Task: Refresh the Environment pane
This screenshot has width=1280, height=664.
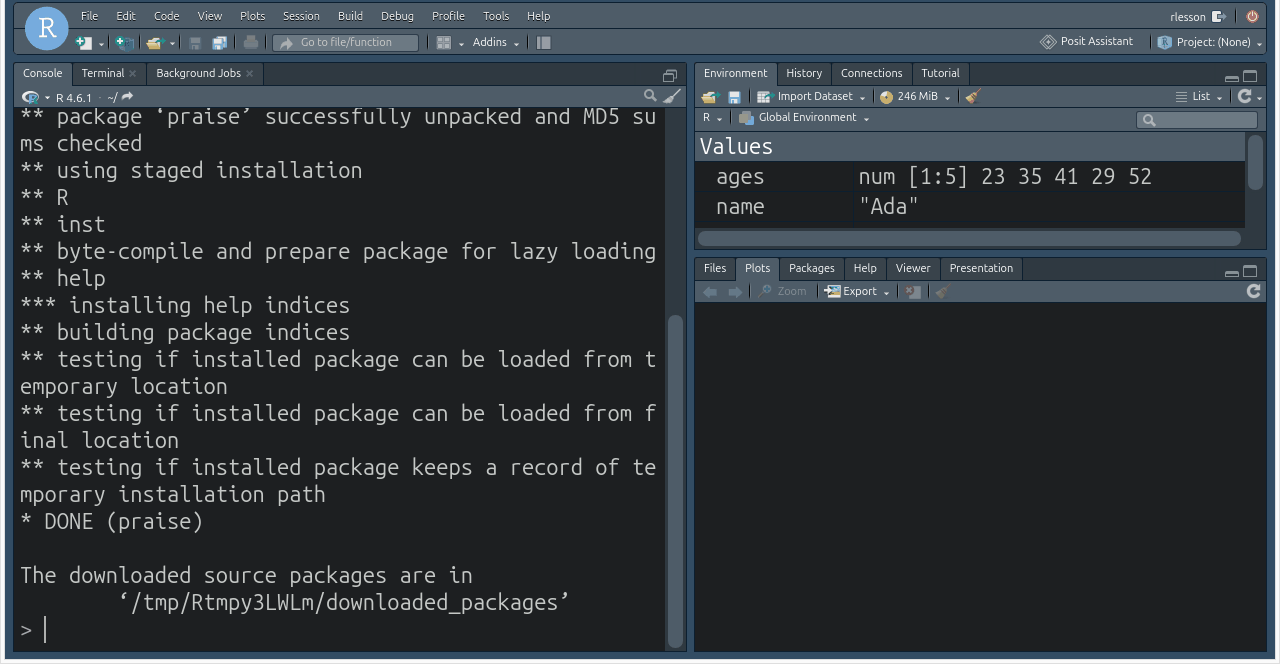Action: click(x=1245, y=96)
